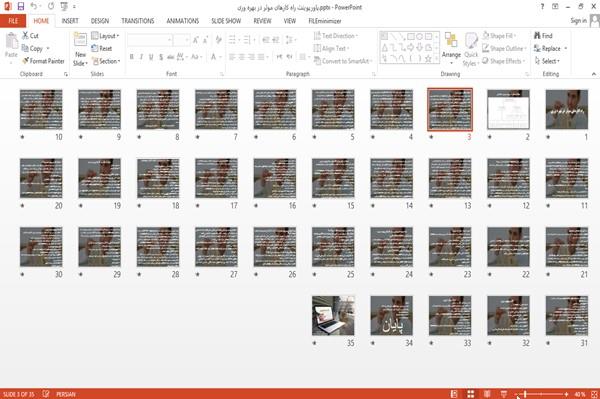Screen dimensions: 600x399
Task: Switch to the REVIEW tab
Action: pos(262,21)
